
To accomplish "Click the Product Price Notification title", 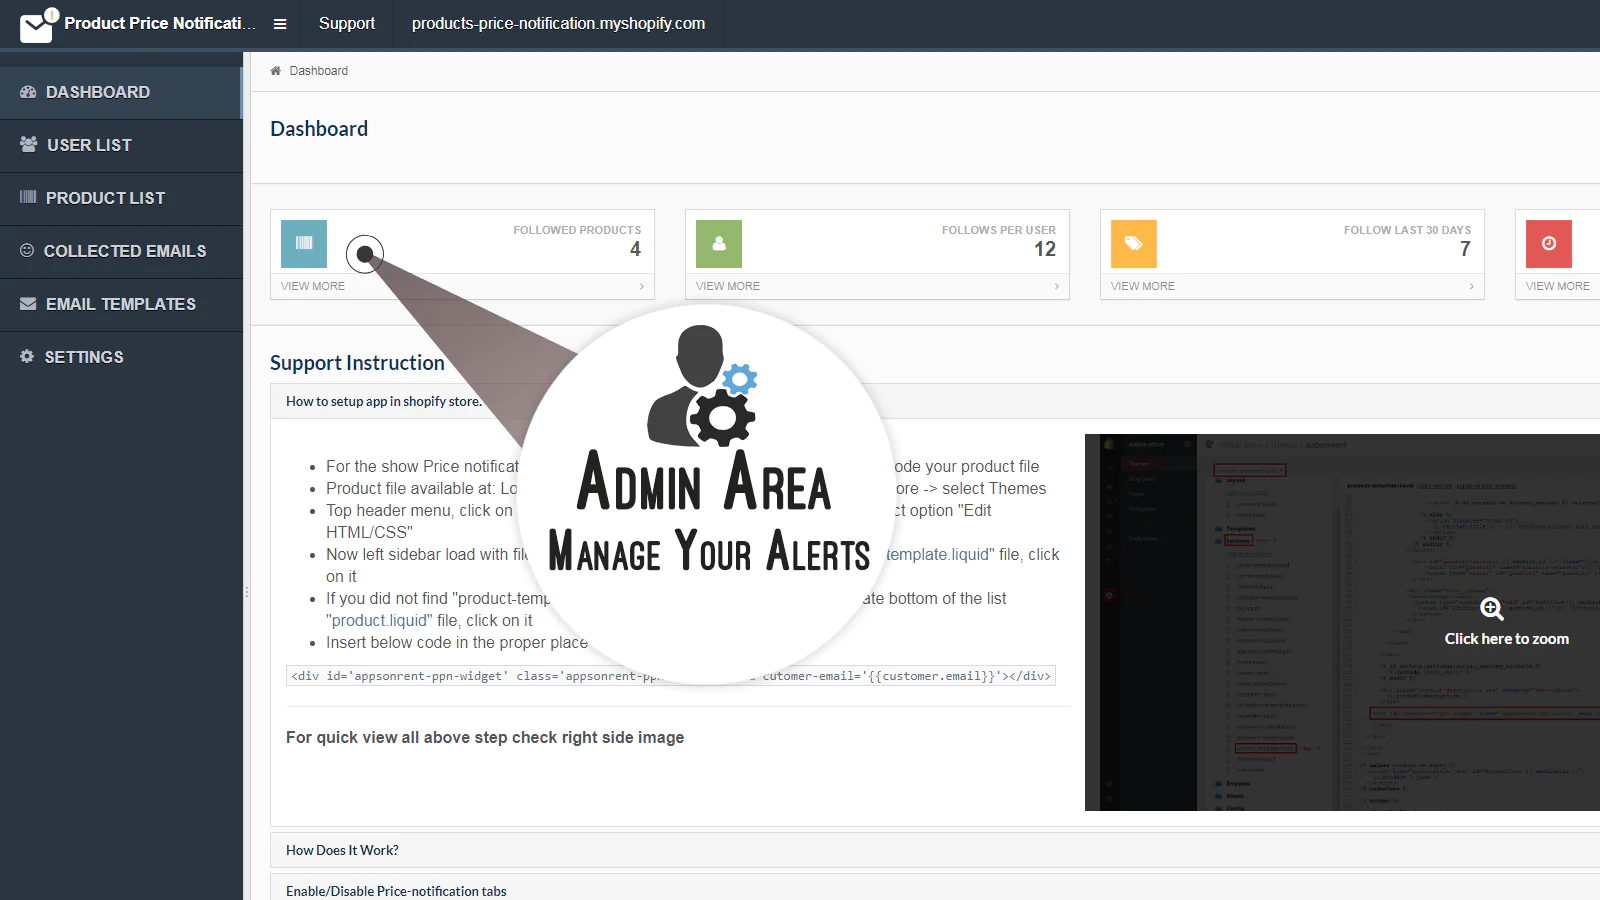I will point(160,23).
